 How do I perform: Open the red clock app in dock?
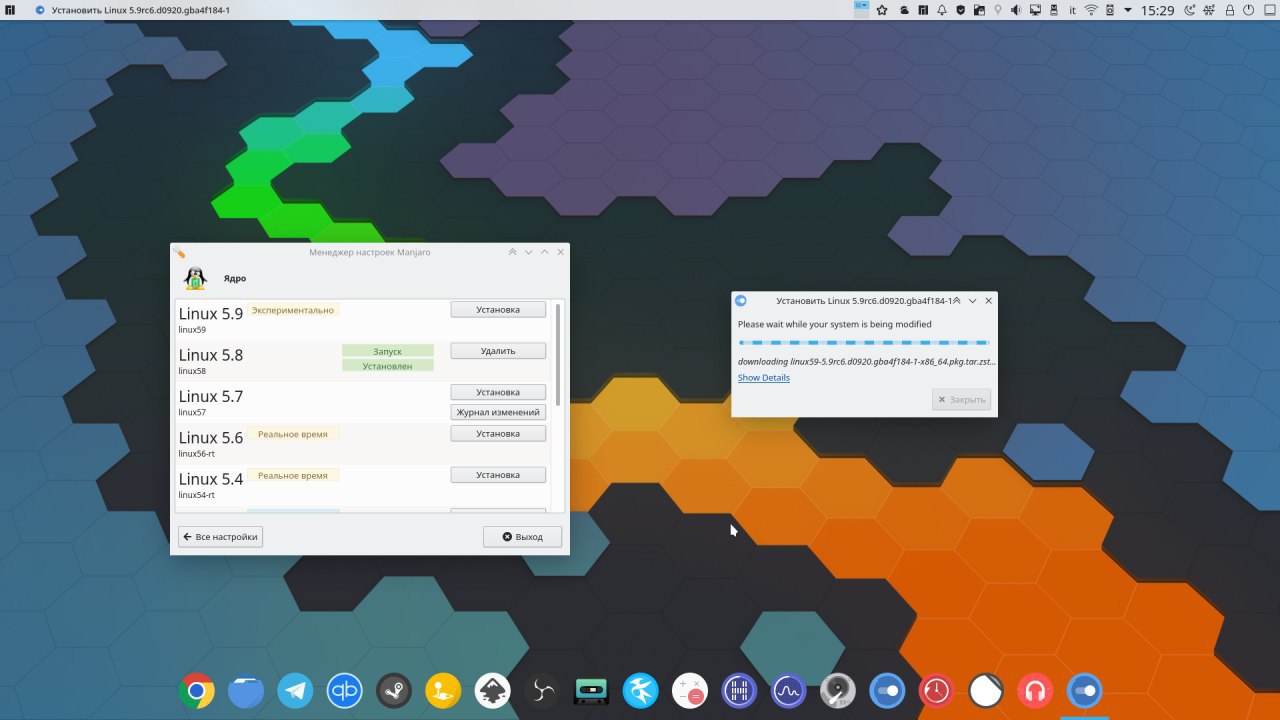tap(936, 690)
